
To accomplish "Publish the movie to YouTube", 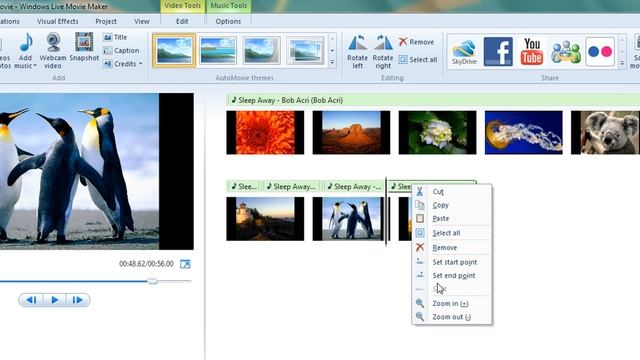I will click(x=532, y=51).
